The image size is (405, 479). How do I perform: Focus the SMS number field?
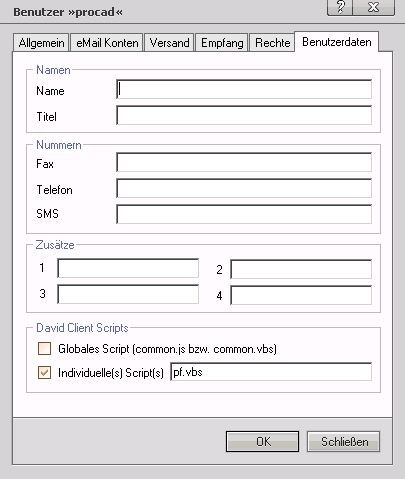tap(244, 214)
